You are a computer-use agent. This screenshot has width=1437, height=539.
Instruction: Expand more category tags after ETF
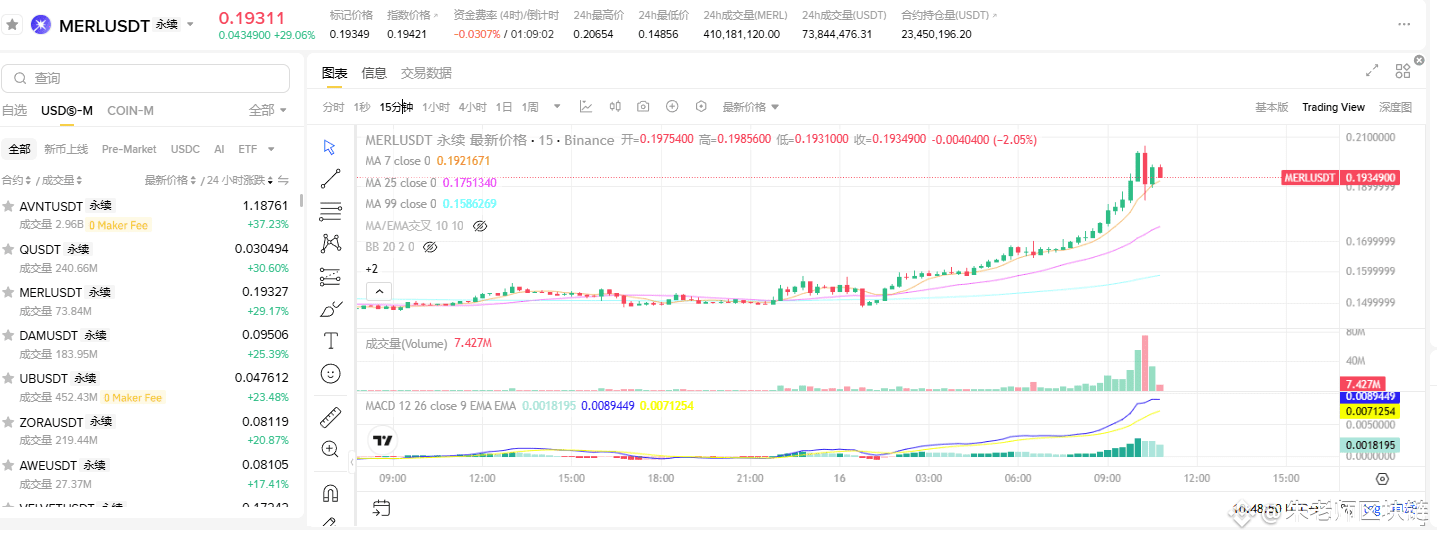[271, 149]
